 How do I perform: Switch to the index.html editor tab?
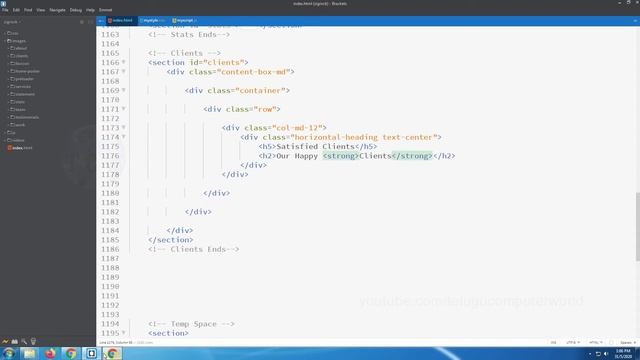click(122, 20)
